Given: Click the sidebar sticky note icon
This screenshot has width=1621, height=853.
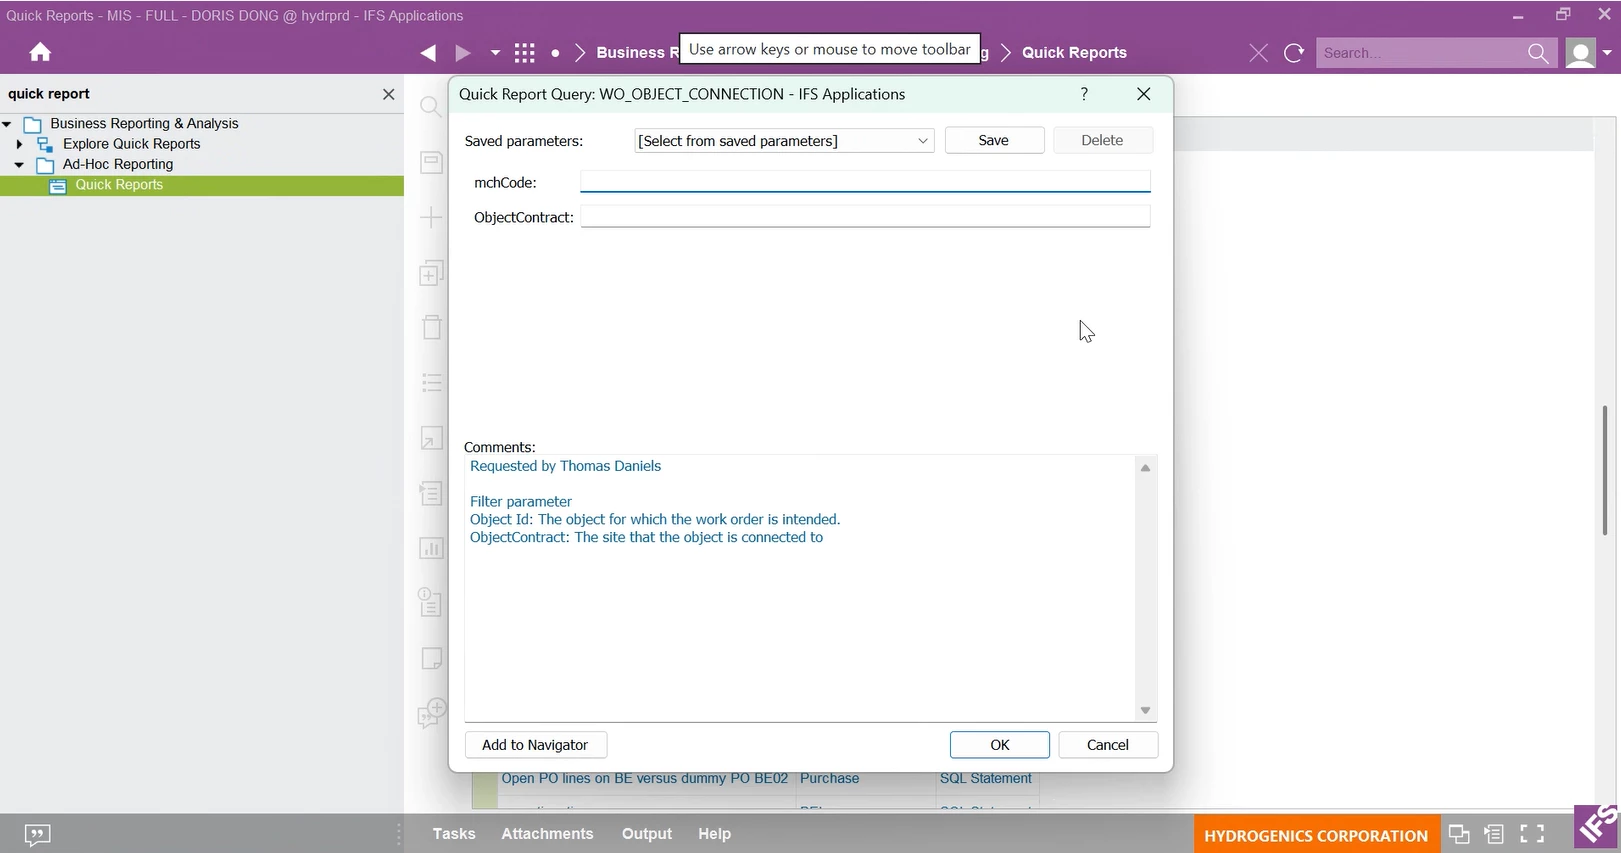Looking at the screenshot, I should [431, 658].
